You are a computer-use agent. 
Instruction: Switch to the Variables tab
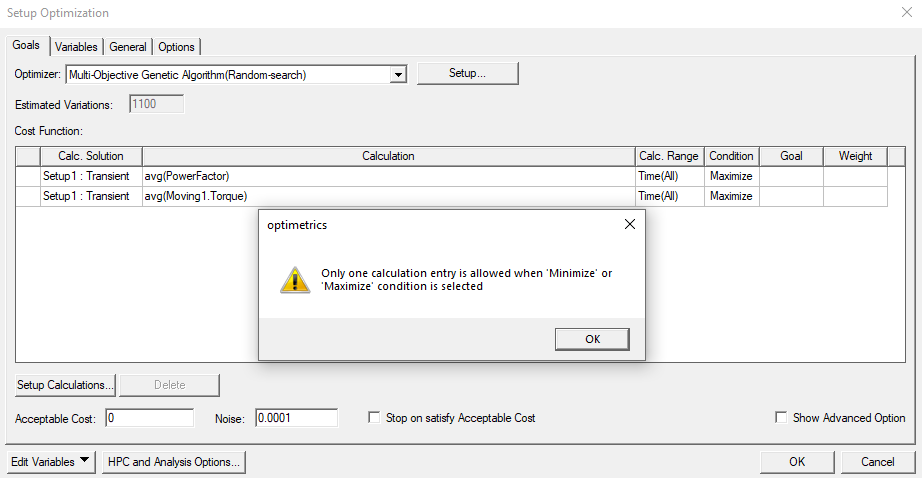point(76,46)
